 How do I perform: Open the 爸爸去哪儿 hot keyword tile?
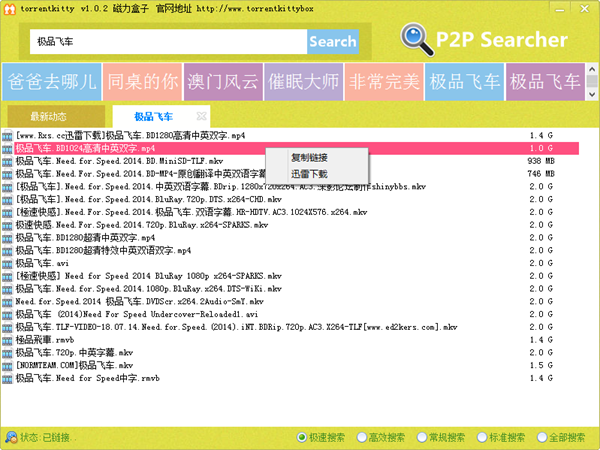coord(52,82)
